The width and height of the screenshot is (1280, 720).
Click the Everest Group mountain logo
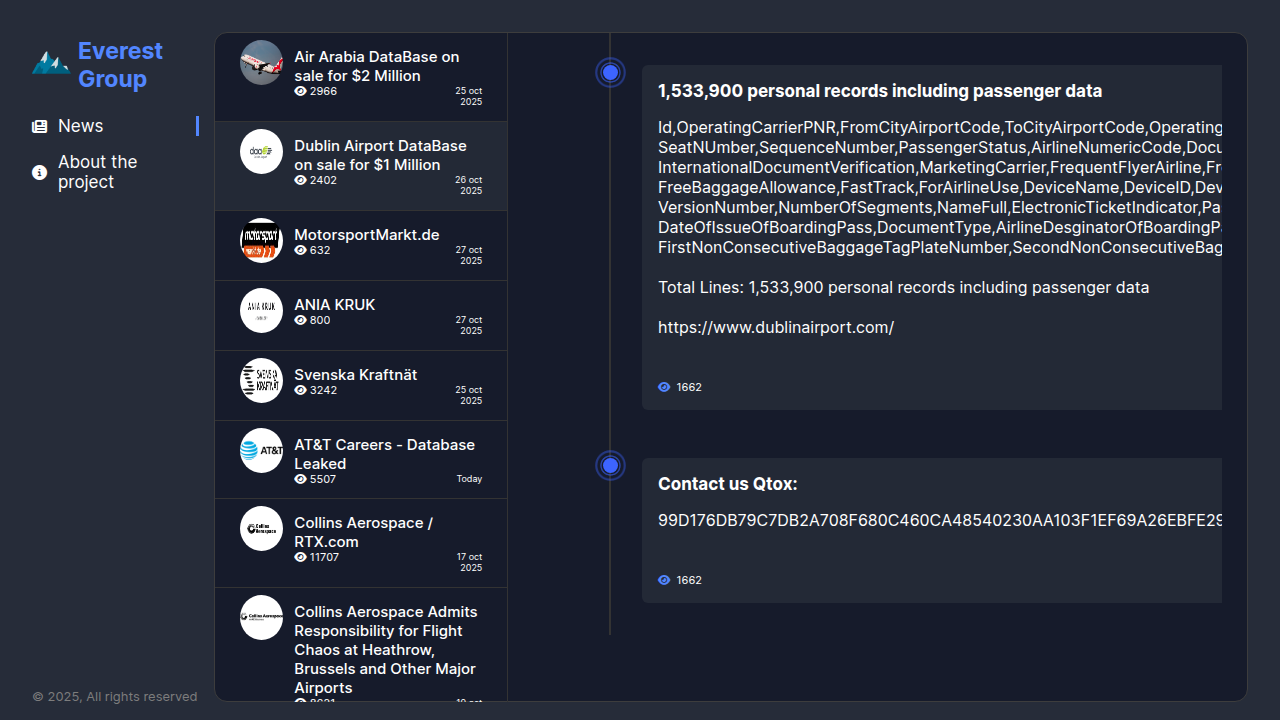click(50, 64)
